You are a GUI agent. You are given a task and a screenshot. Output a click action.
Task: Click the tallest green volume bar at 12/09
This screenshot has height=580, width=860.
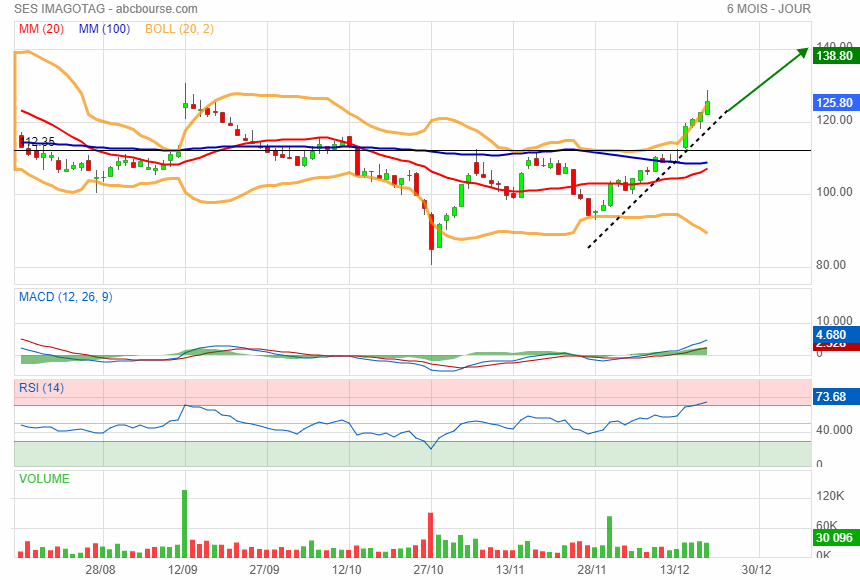coord(184,524)
